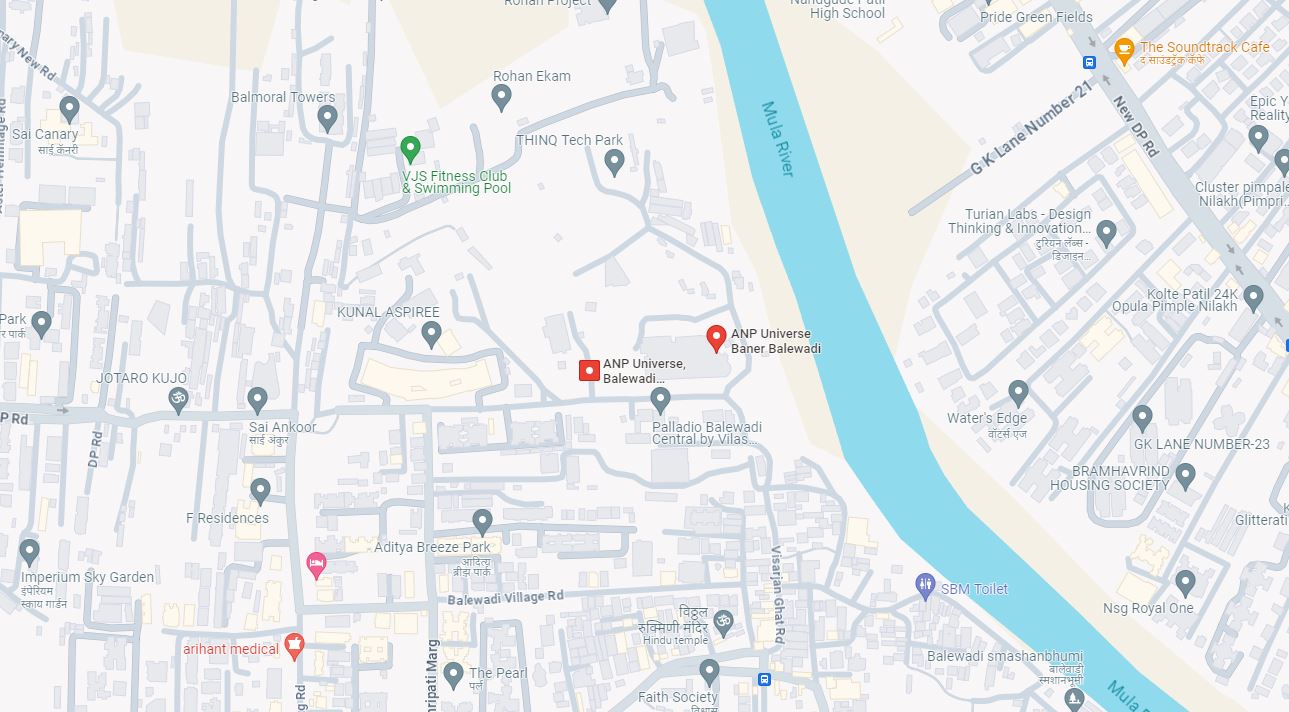This screenshot has height=712, width=1289.
Task: Click the red ANP Universe Baner Balewadi pin
Action: (x=716, y=339)
